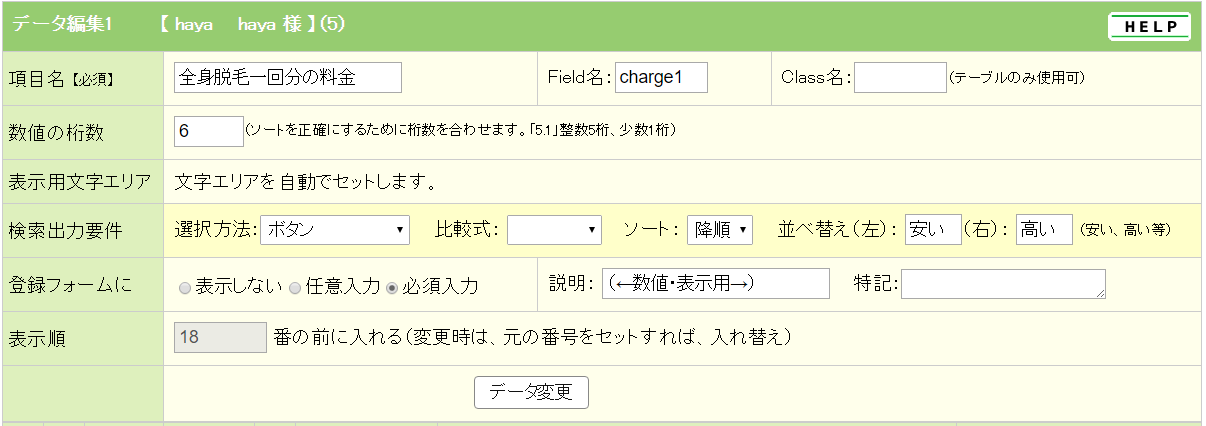1206x426 pixels.
Task: Select the 表示しない radio option
Action: click(184, 287)
